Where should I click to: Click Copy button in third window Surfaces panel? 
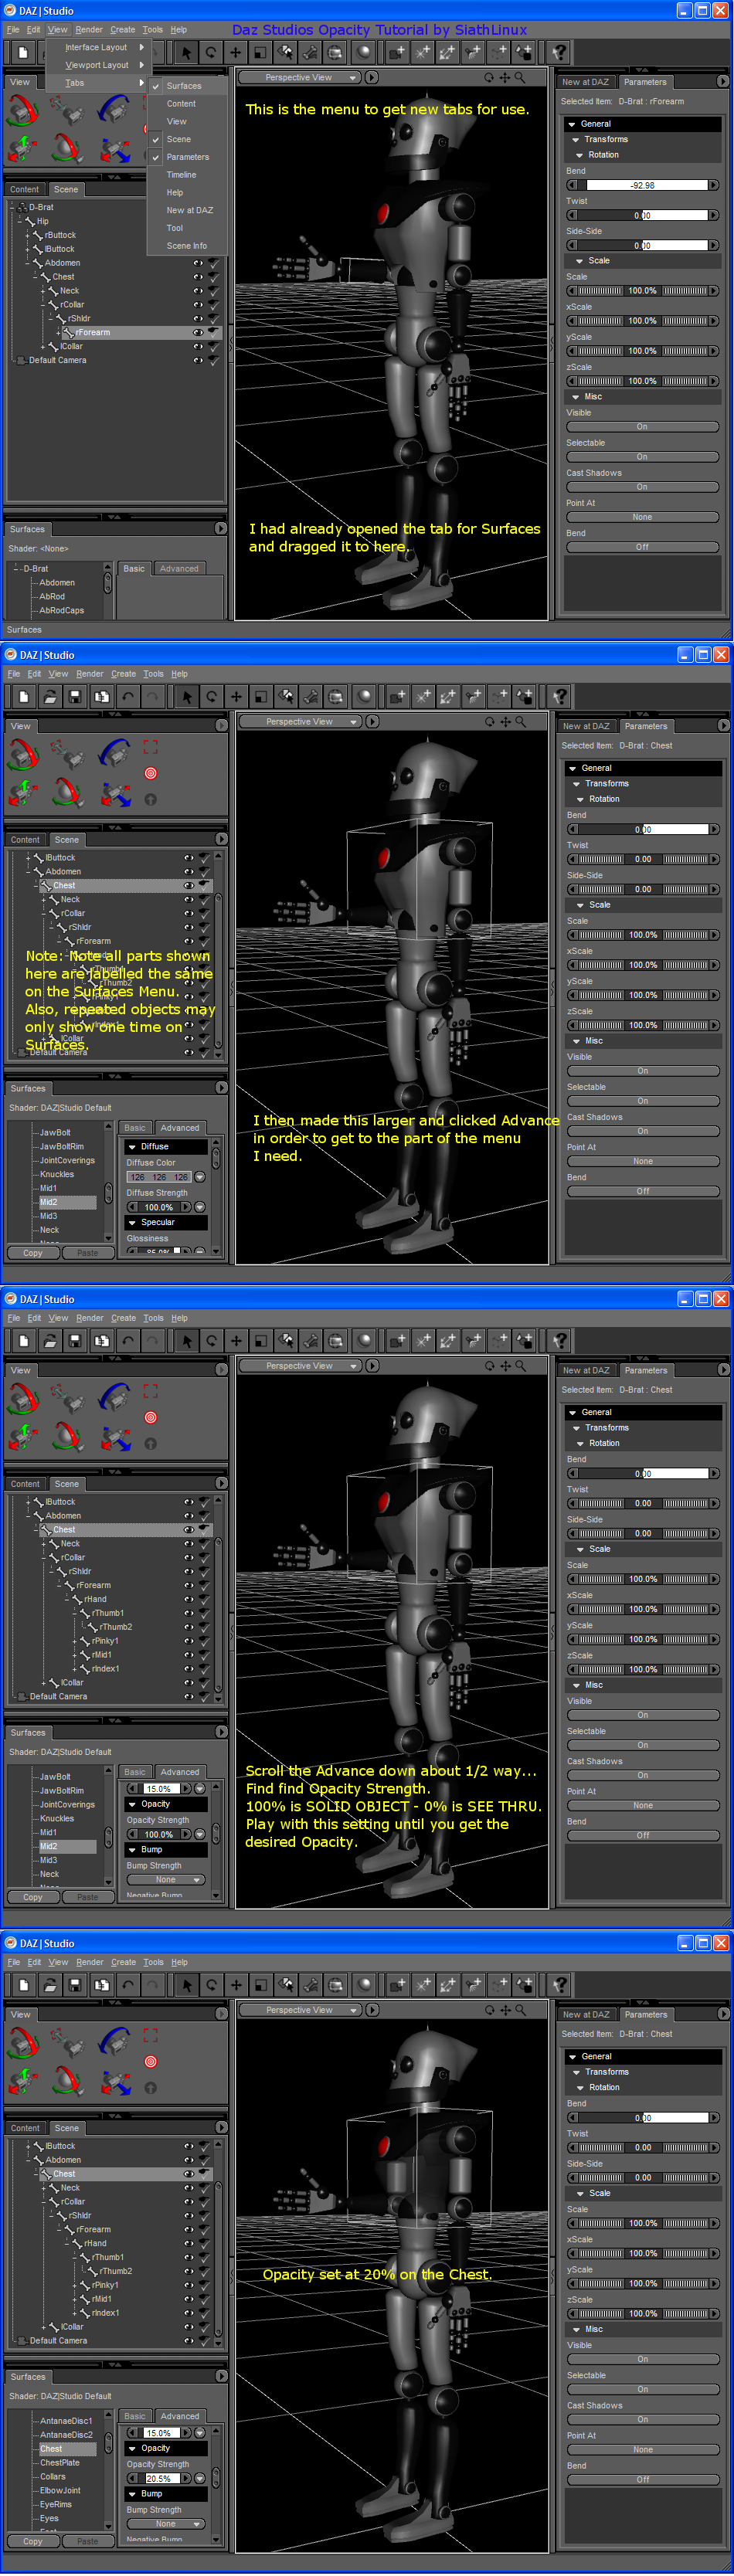click(33, 1897)
